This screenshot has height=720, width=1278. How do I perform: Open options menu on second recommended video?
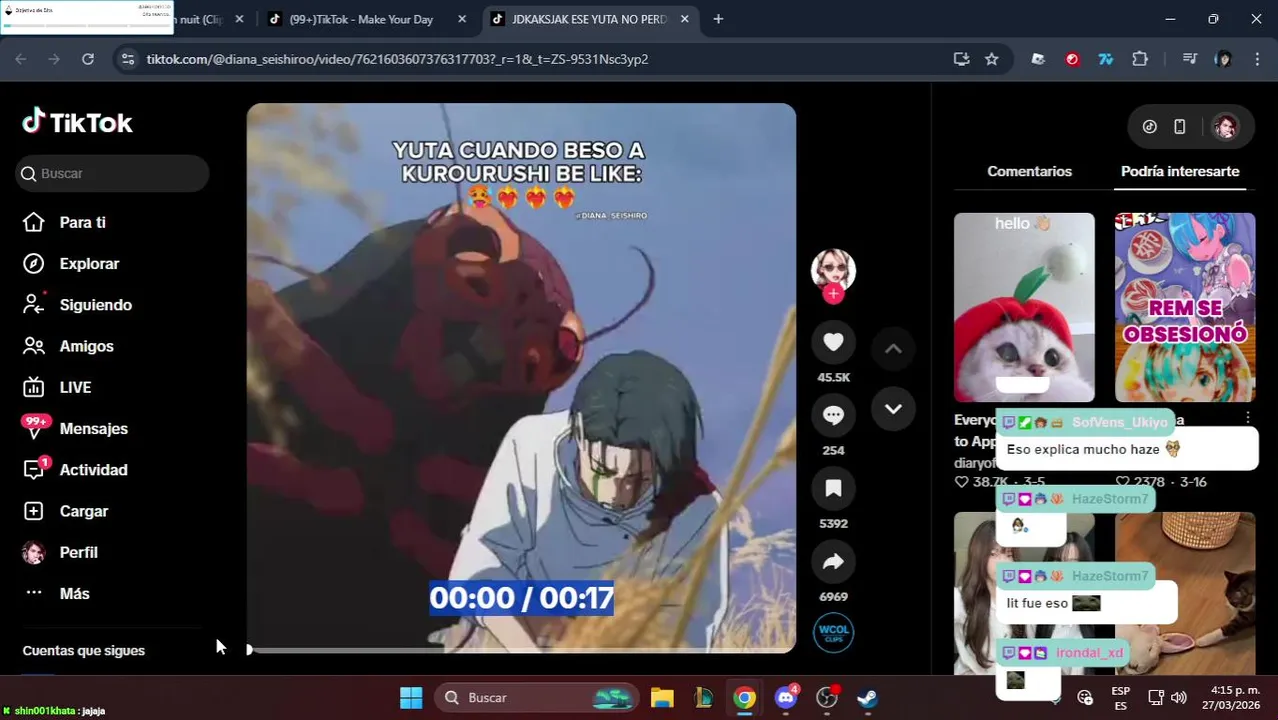[x=1248, y=418]
